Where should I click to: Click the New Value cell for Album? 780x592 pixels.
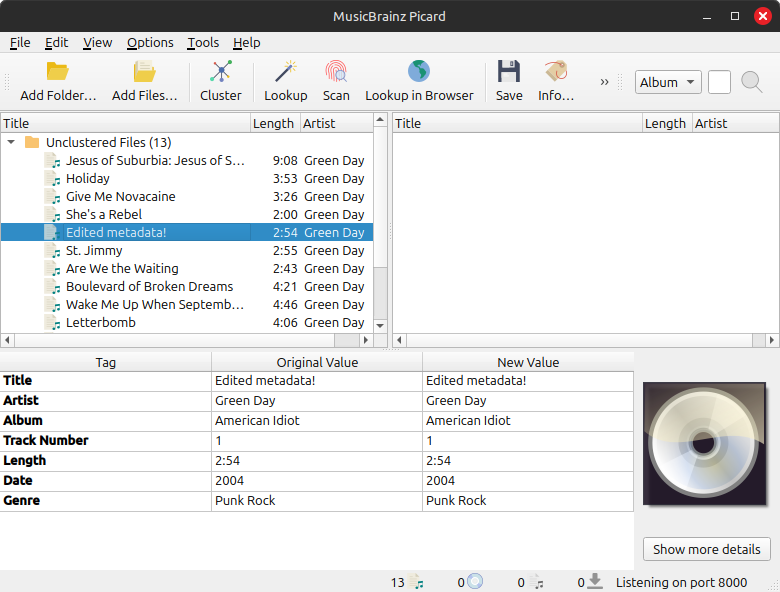528,421
